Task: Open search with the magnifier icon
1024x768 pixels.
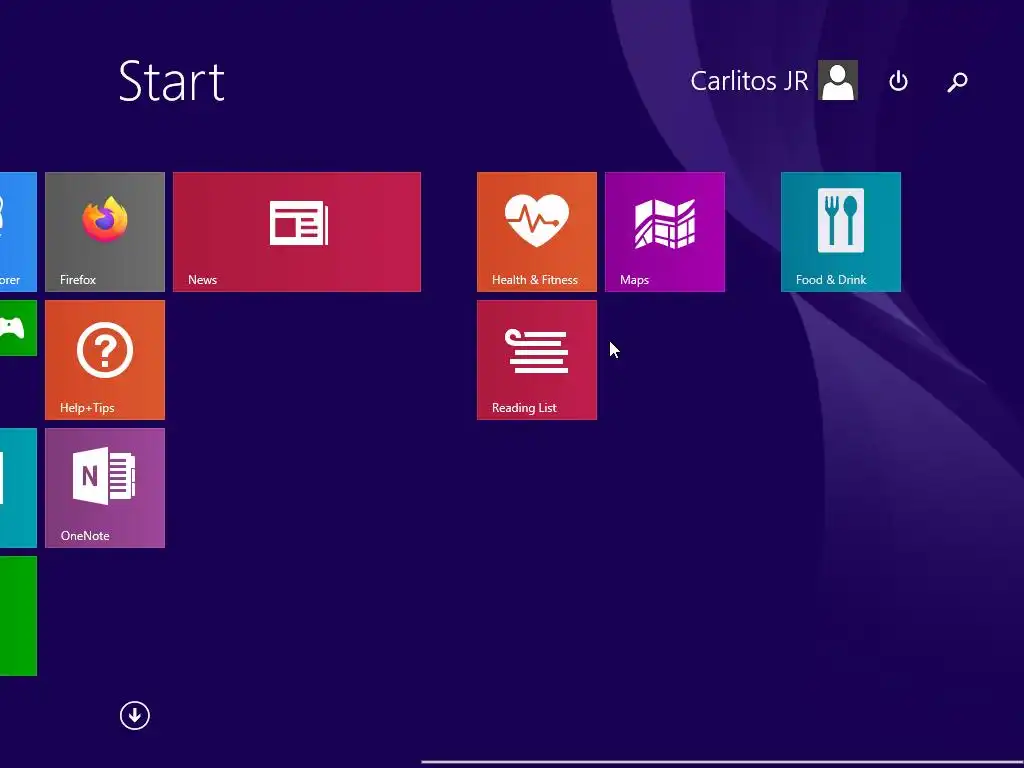Action: click(957, 82)
